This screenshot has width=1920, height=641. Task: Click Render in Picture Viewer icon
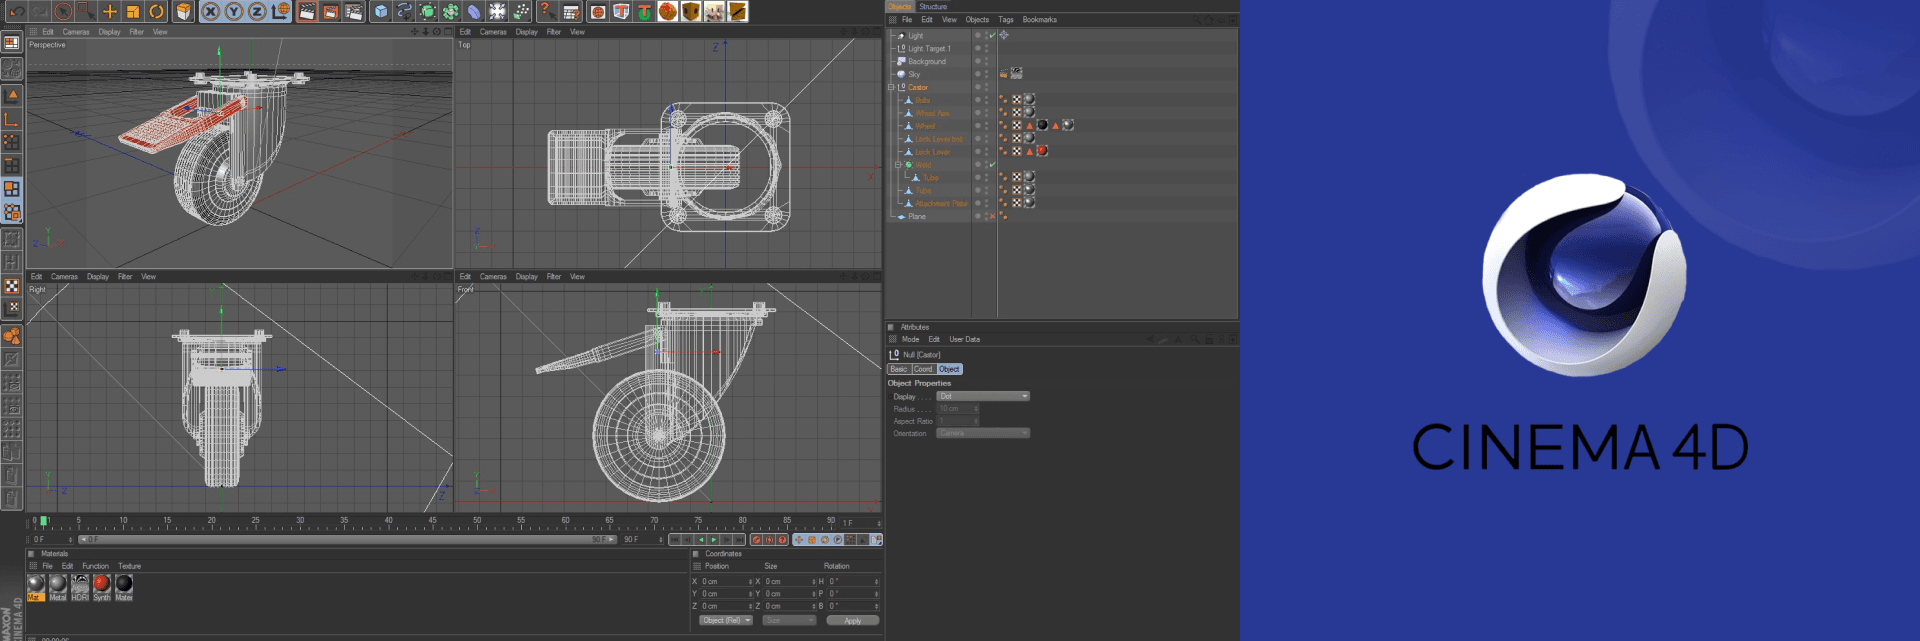(x=330, y=11)
